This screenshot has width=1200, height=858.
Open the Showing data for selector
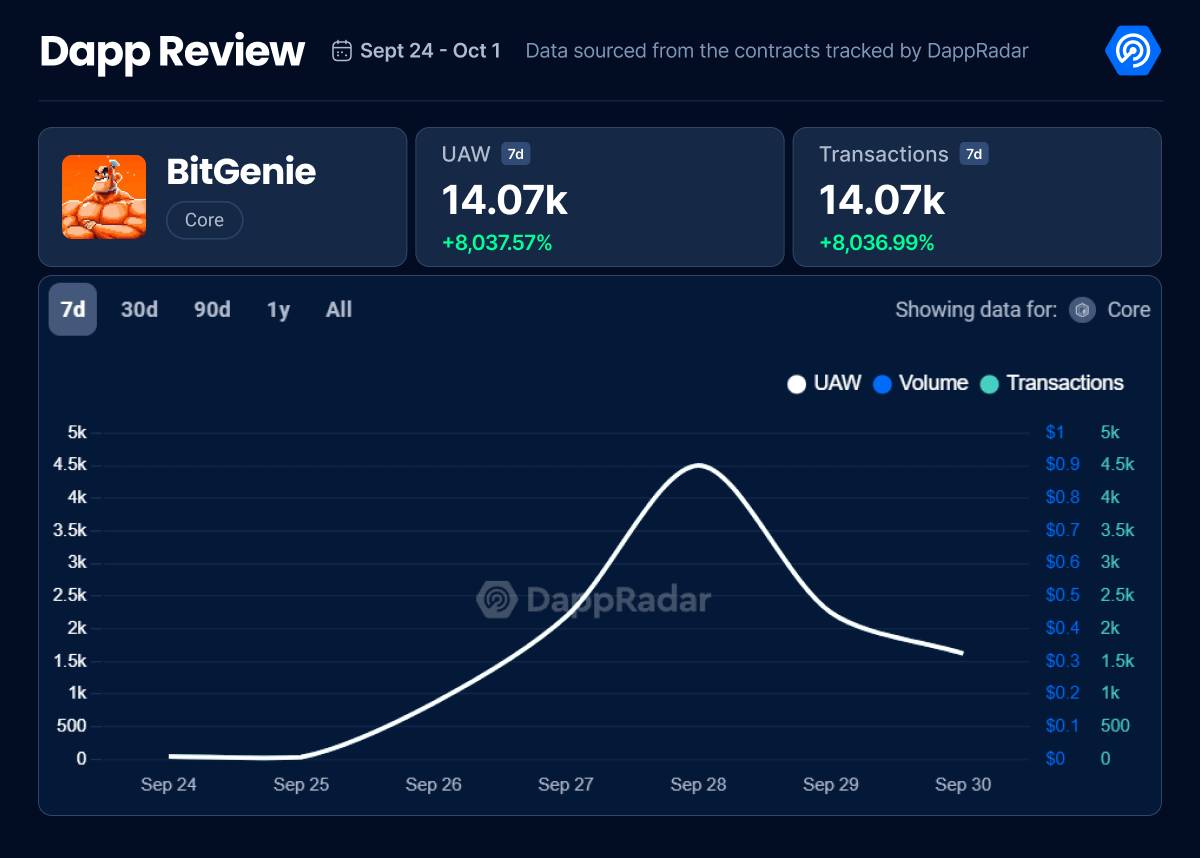coord(975,310)
